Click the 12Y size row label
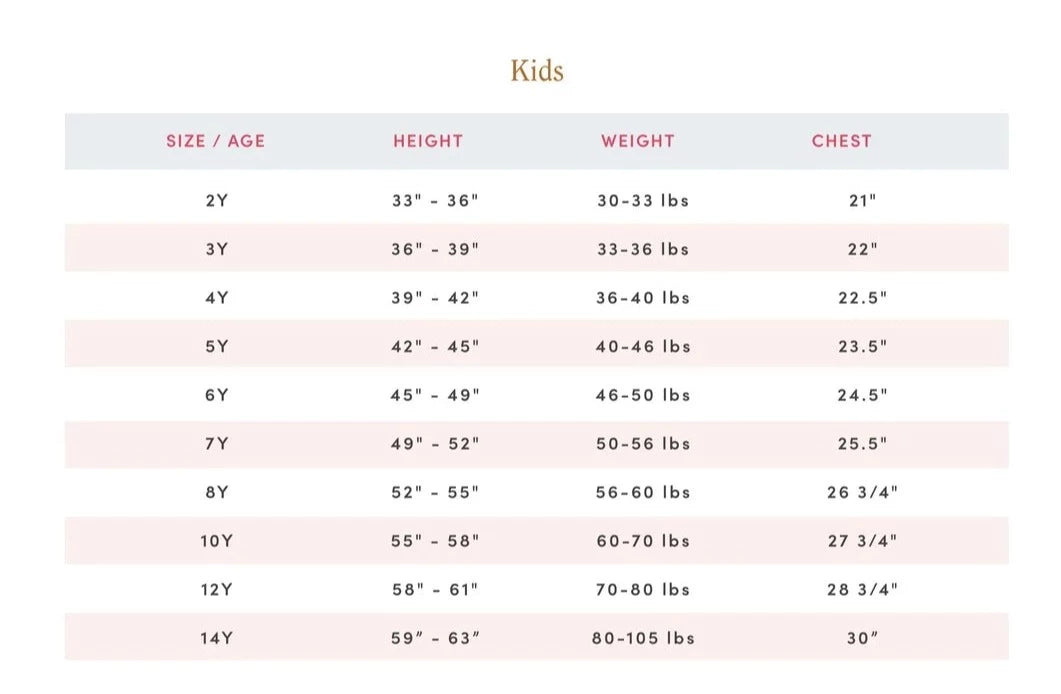This screenshot has width=1061, height=694. pyautogui.click(x=217, y=590)
